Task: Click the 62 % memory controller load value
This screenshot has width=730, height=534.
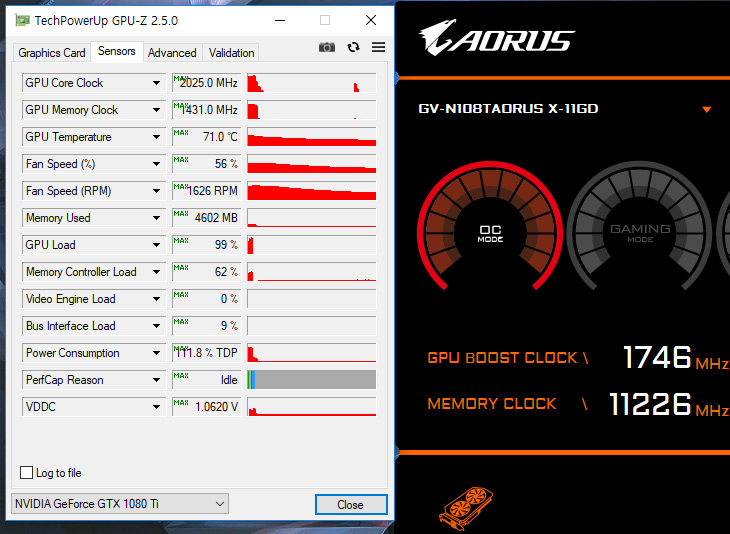Action: [207, 272]
